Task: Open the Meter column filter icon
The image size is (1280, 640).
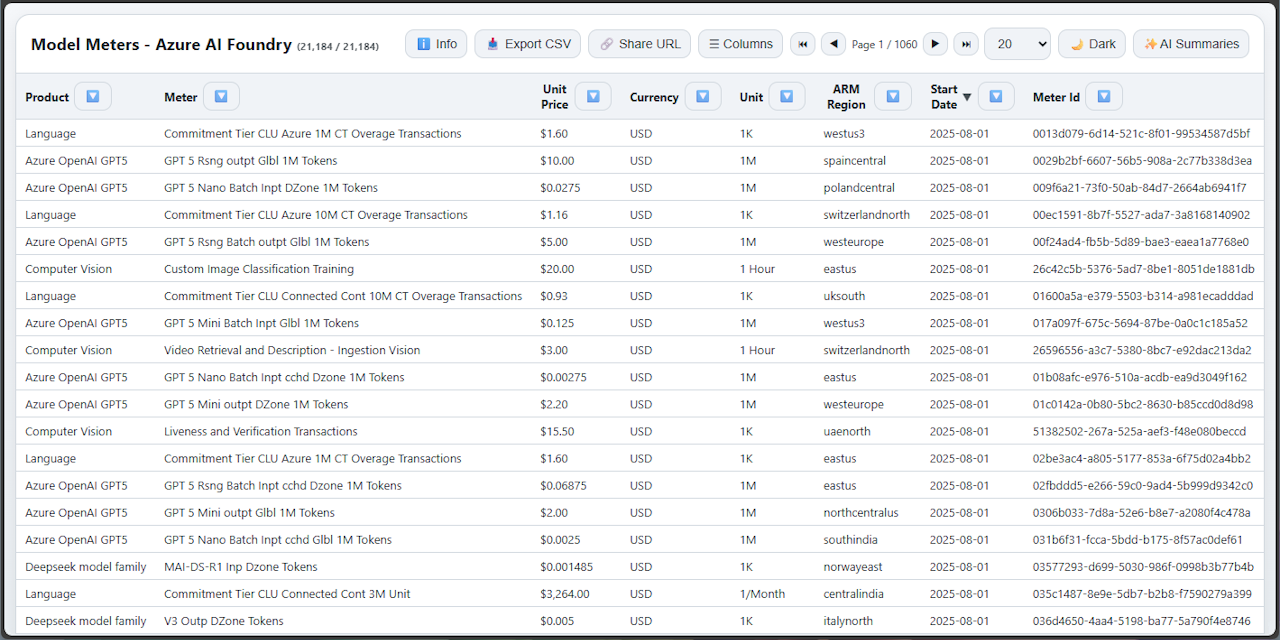Action: point(221,96)
